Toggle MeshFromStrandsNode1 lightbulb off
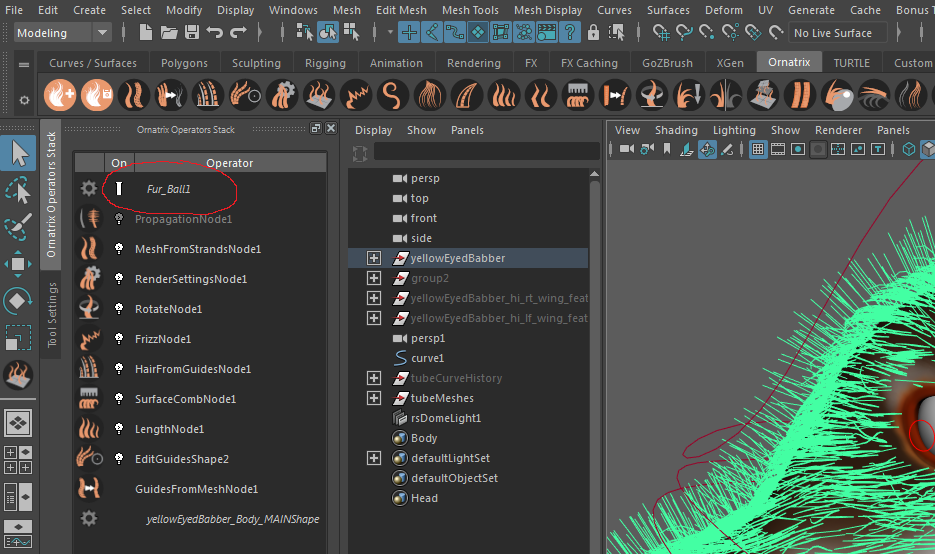 click(119, 249)
